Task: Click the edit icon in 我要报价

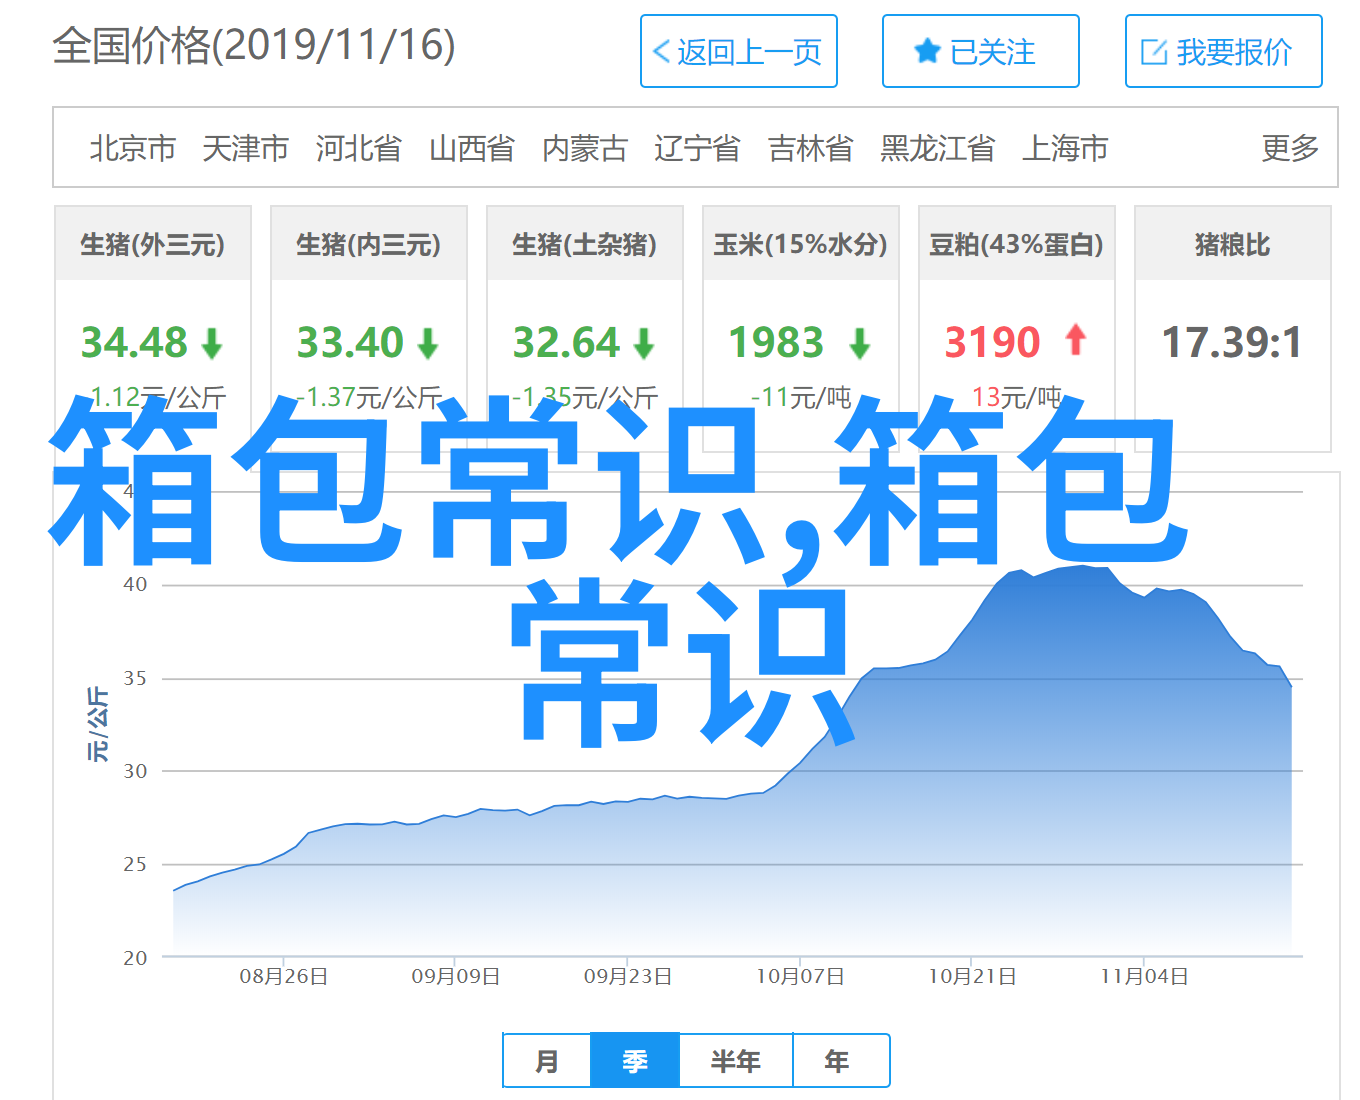Action: click(1154, 52)
